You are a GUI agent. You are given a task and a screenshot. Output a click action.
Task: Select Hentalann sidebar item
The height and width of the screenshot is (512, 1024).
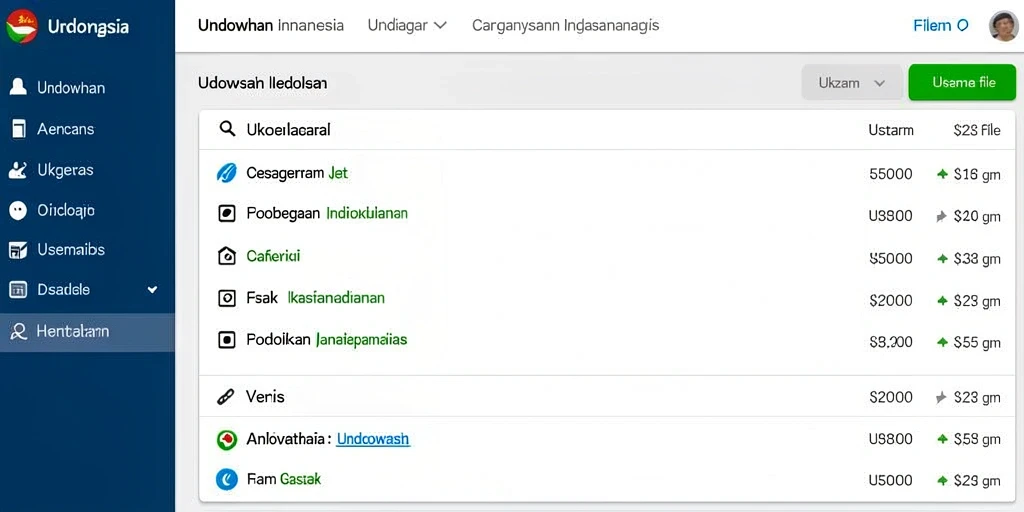click(x=88, y=332)
